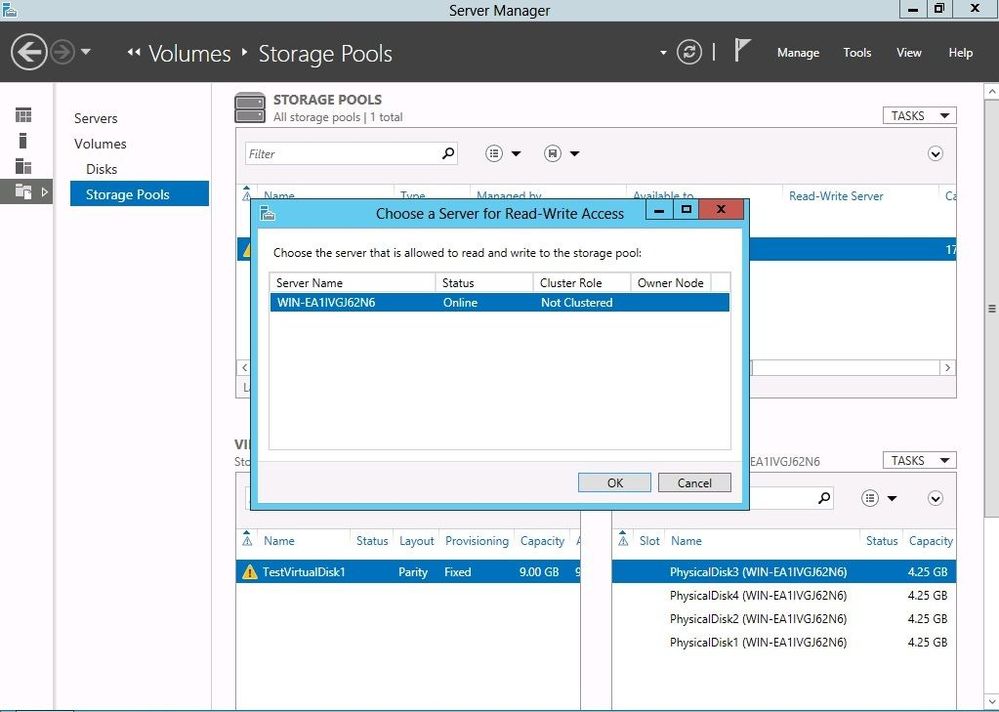Viewport: 999px width, 712px height.
Task: Open navigation history dropdown arrow
Action: coord(86,52)
